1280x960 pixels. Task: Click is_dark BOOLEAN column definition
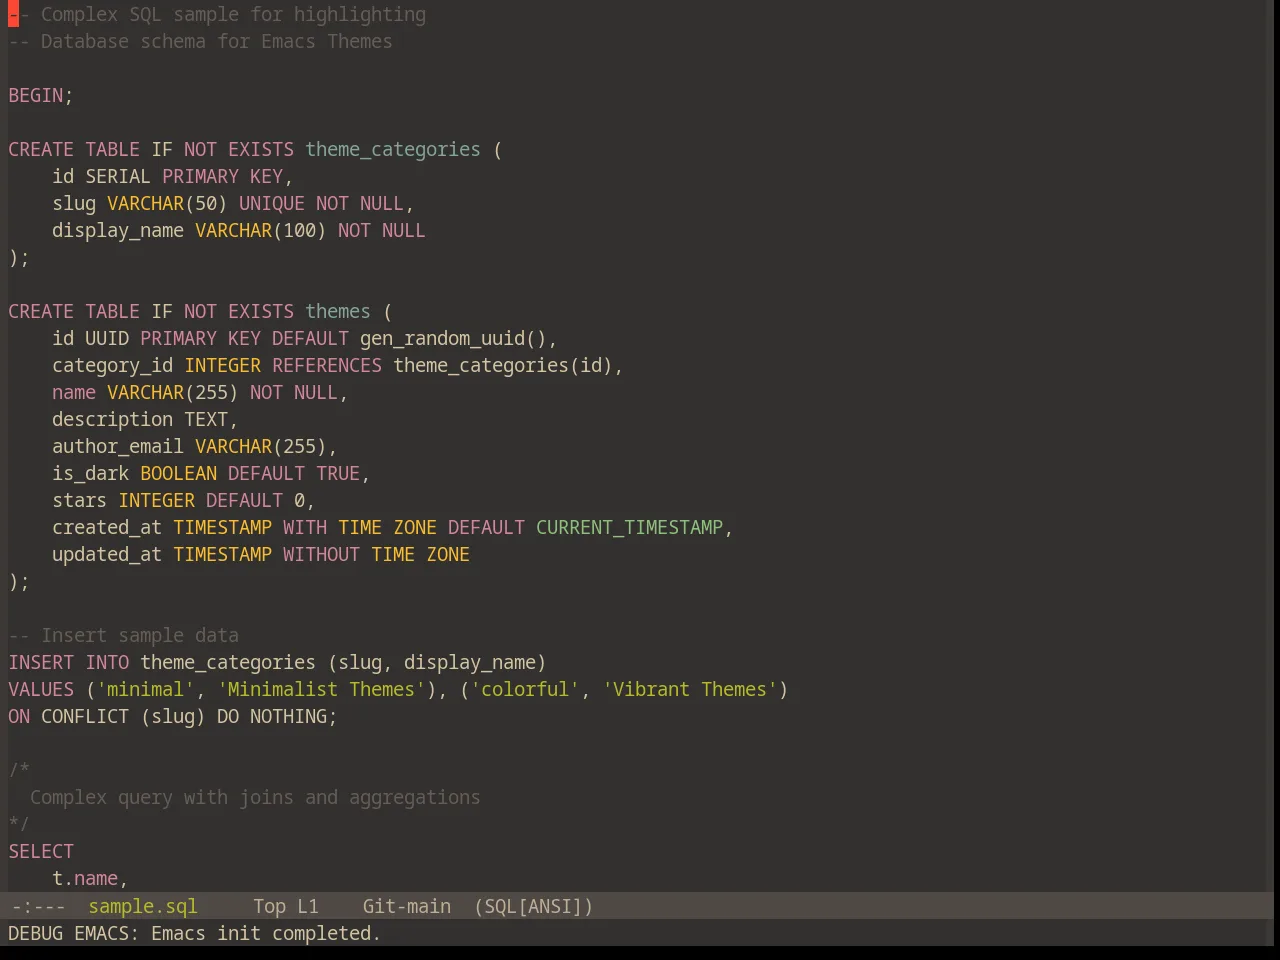pos(211,473)
